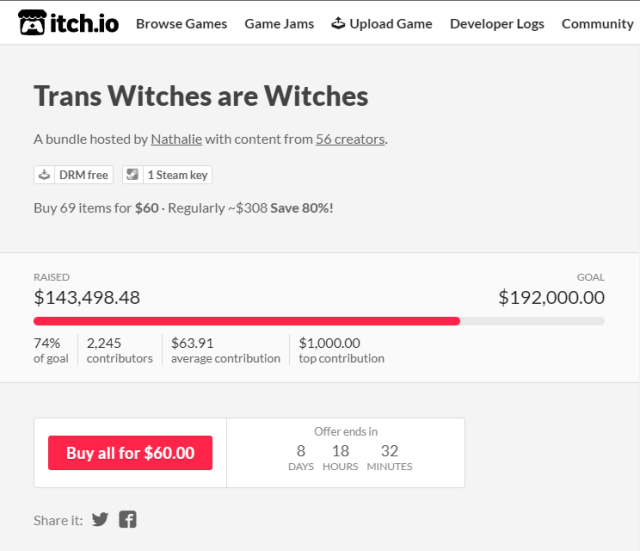Share the bundle on Facebook
This screenshot has height=551, width=640.
coord(128,519)
